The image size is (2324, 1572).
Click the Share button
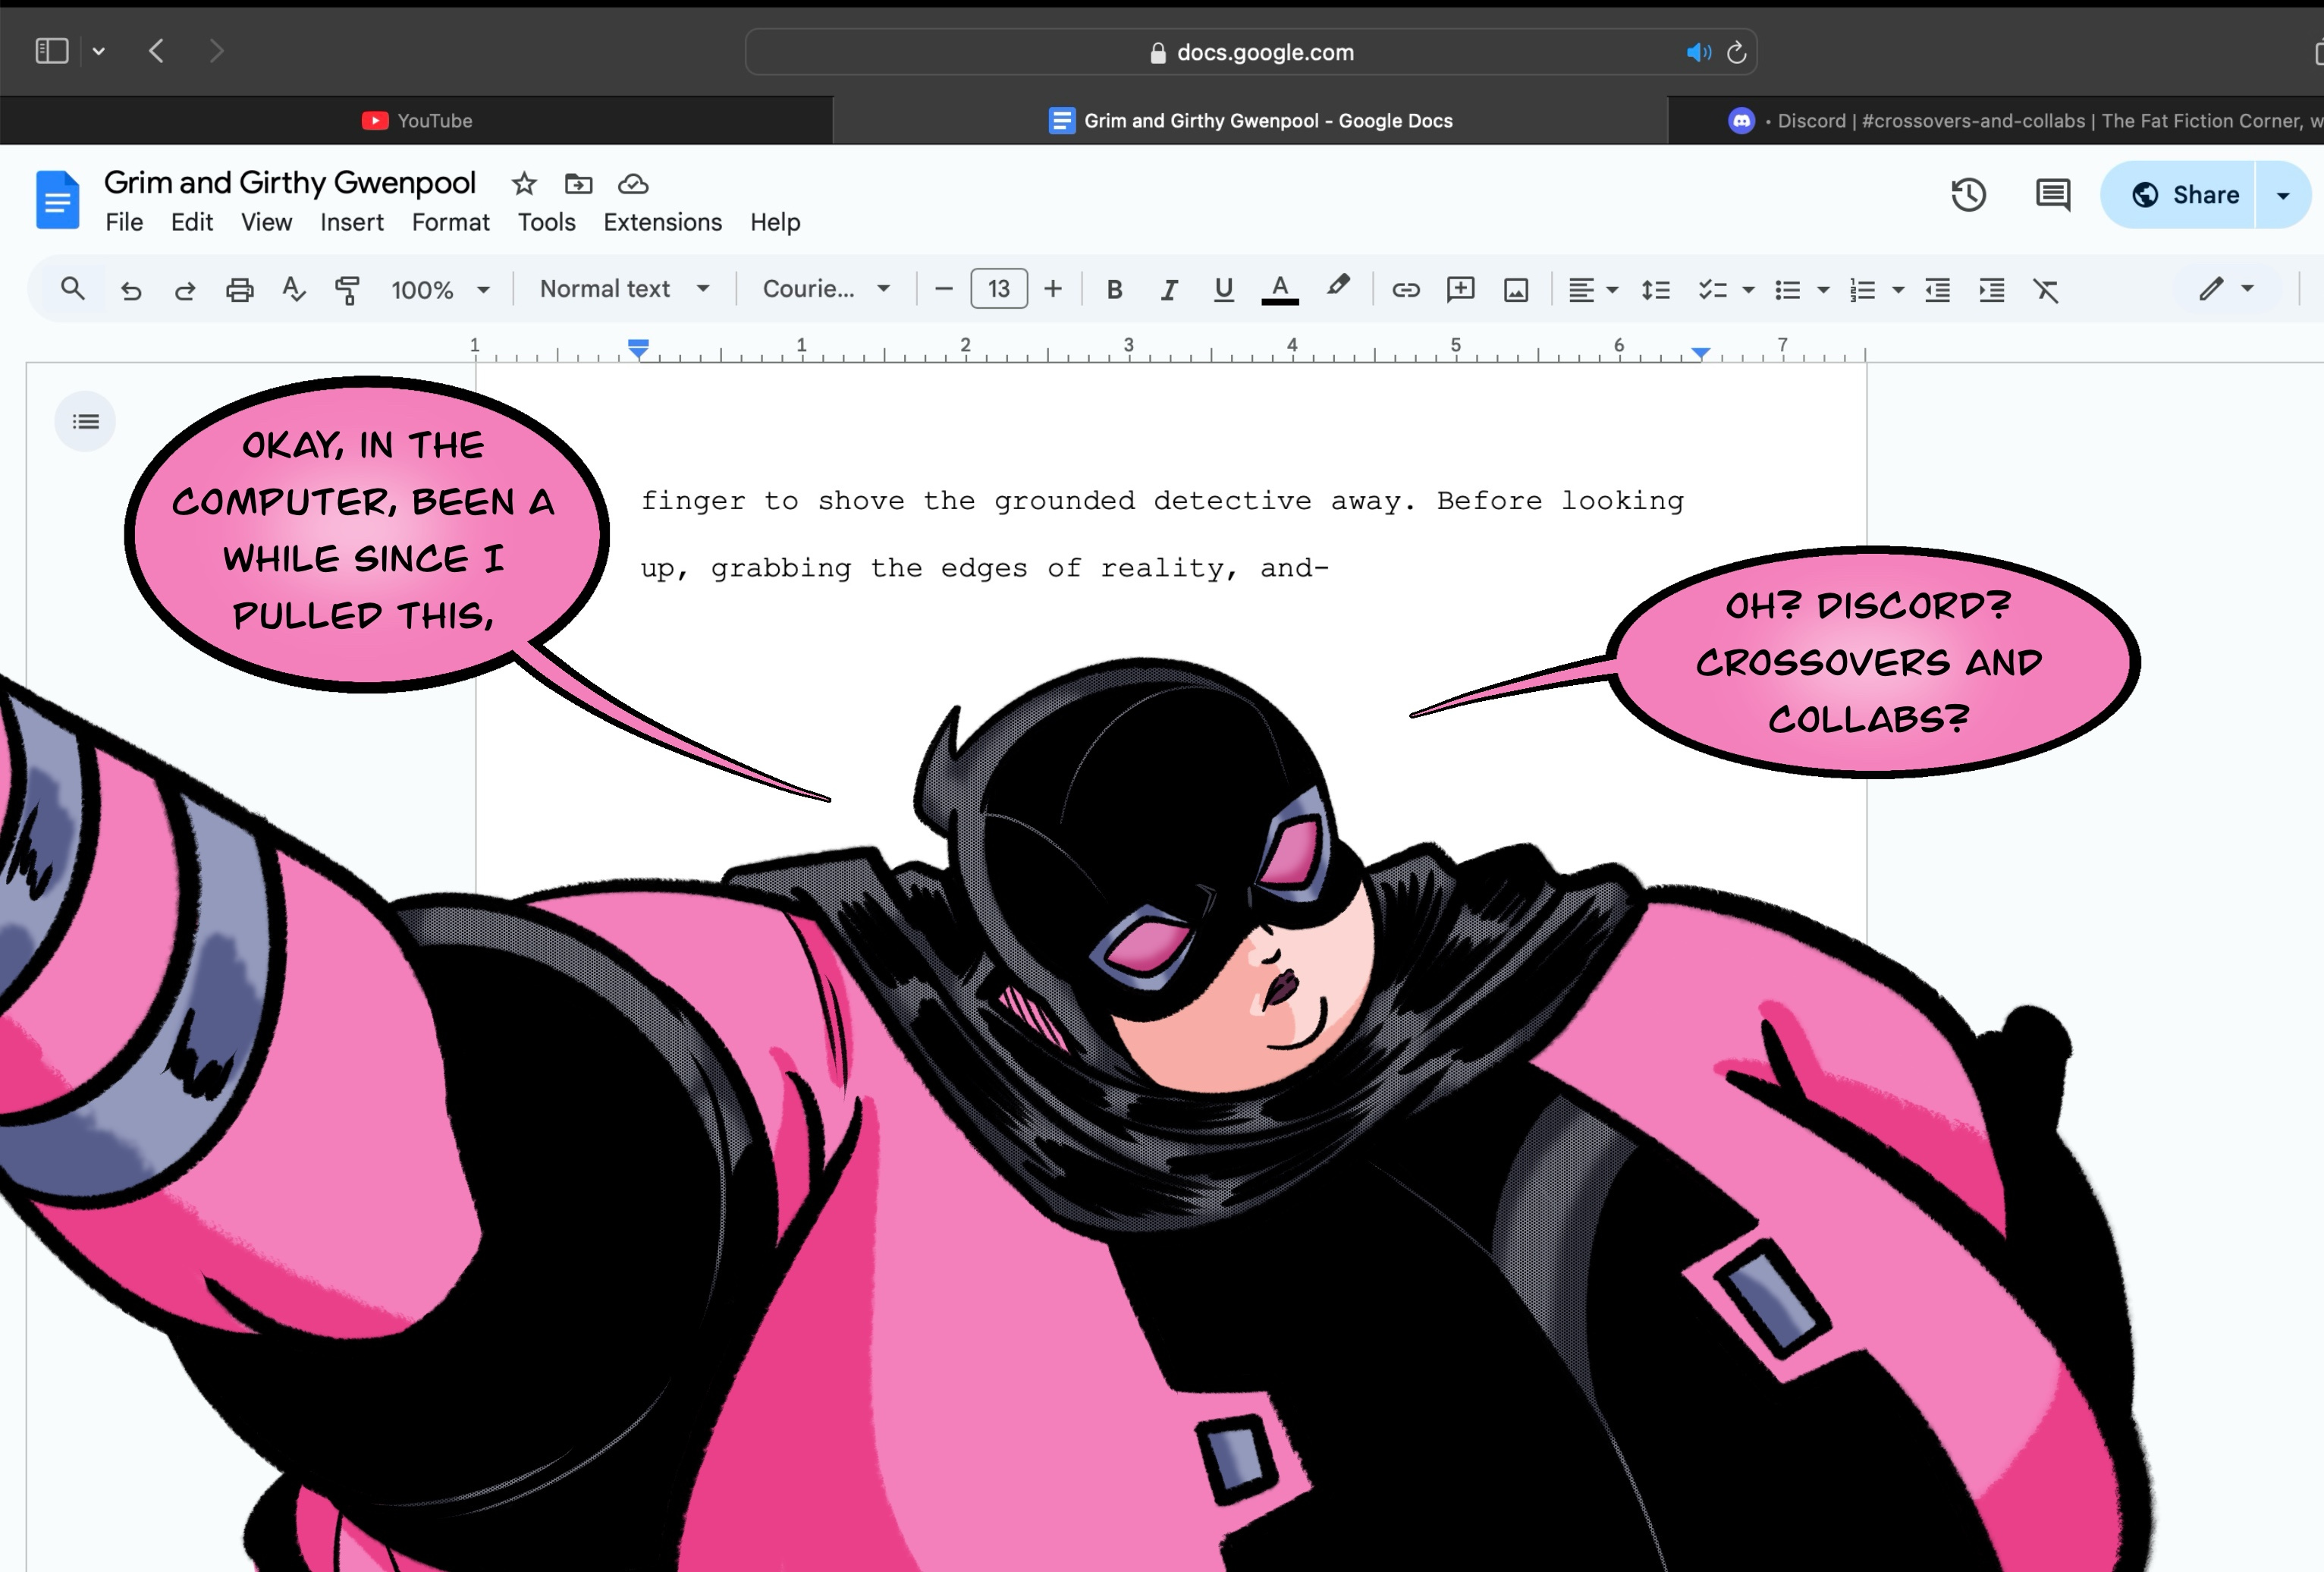2178,194
